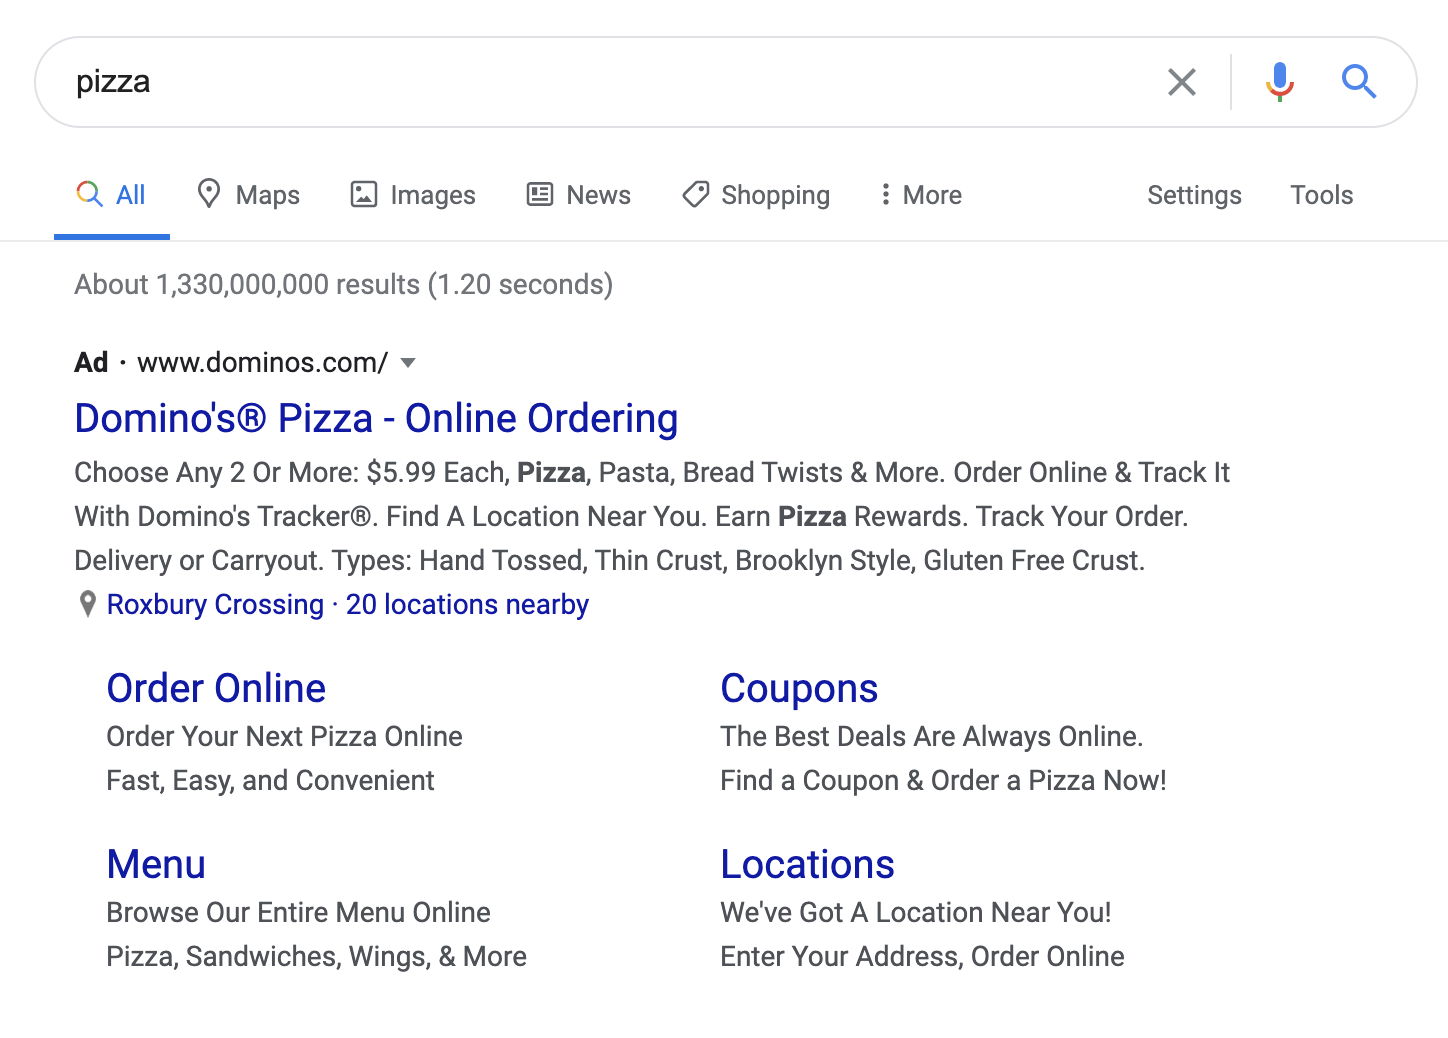Screen dimensions: 1448x1038
Task: Open the News tab
Action: [579, 195]
